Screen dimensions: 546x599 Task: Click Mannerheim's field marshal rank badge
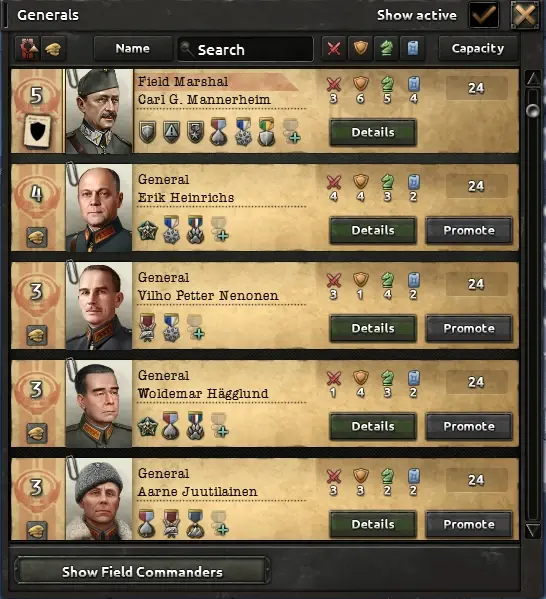37,132
